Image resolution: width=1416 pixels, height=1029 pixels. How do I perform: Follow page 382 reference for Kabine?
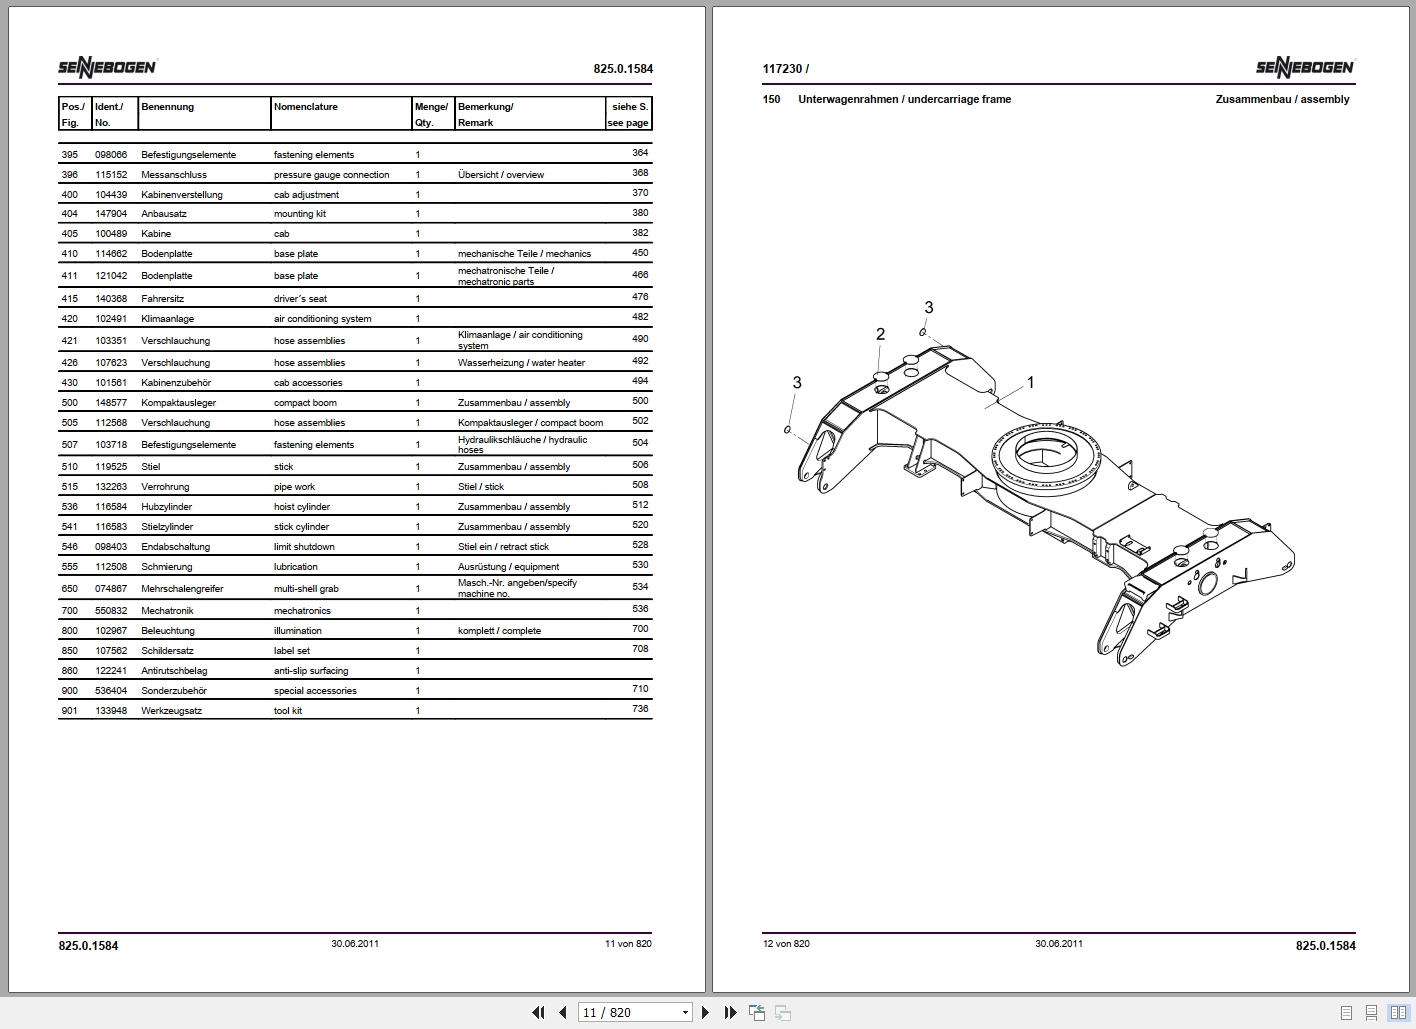(x=640, y=233)
